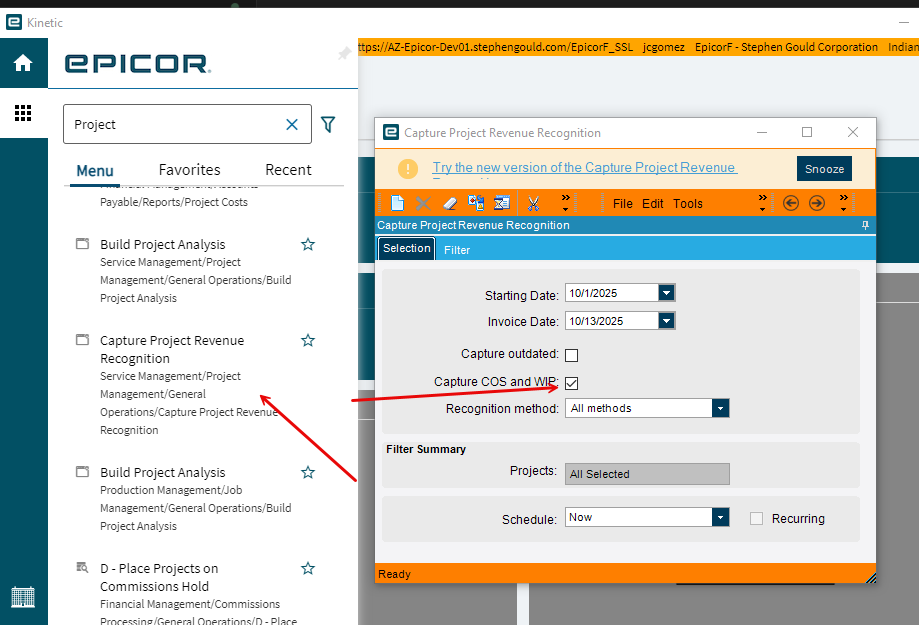Click the process-save toolbar icon next to eraser
Image resolution: width=919 pixels, height=625 pixels.
(x=476, y=203)
